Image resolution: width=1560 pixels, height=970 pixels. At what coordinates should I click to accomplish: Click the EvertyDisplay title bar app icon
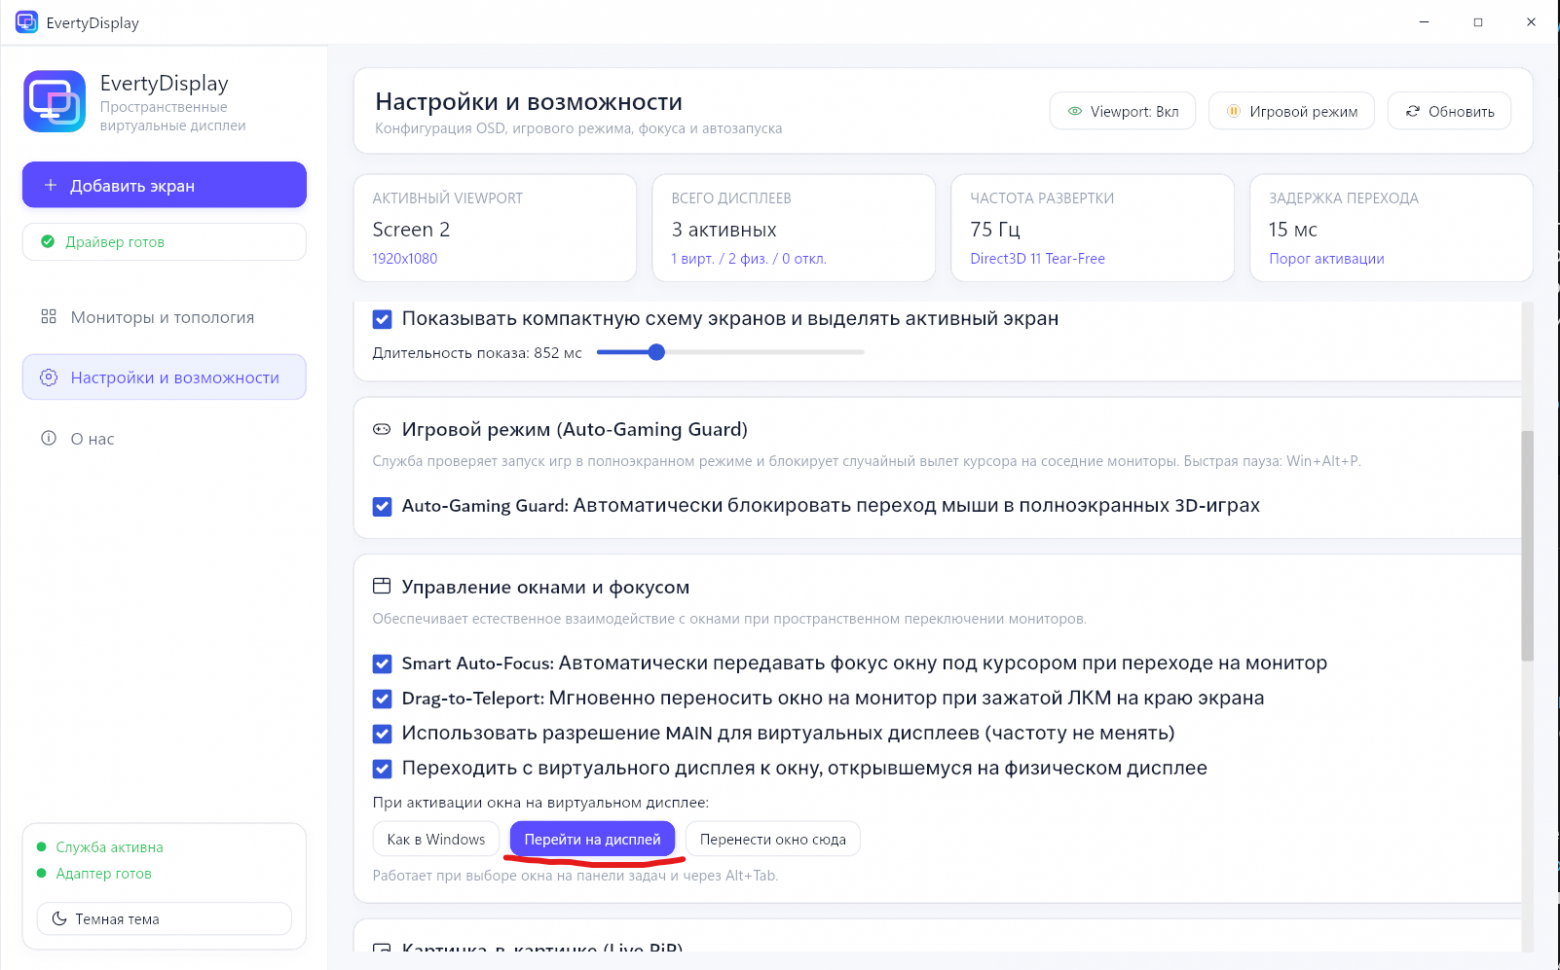[26, 22]
